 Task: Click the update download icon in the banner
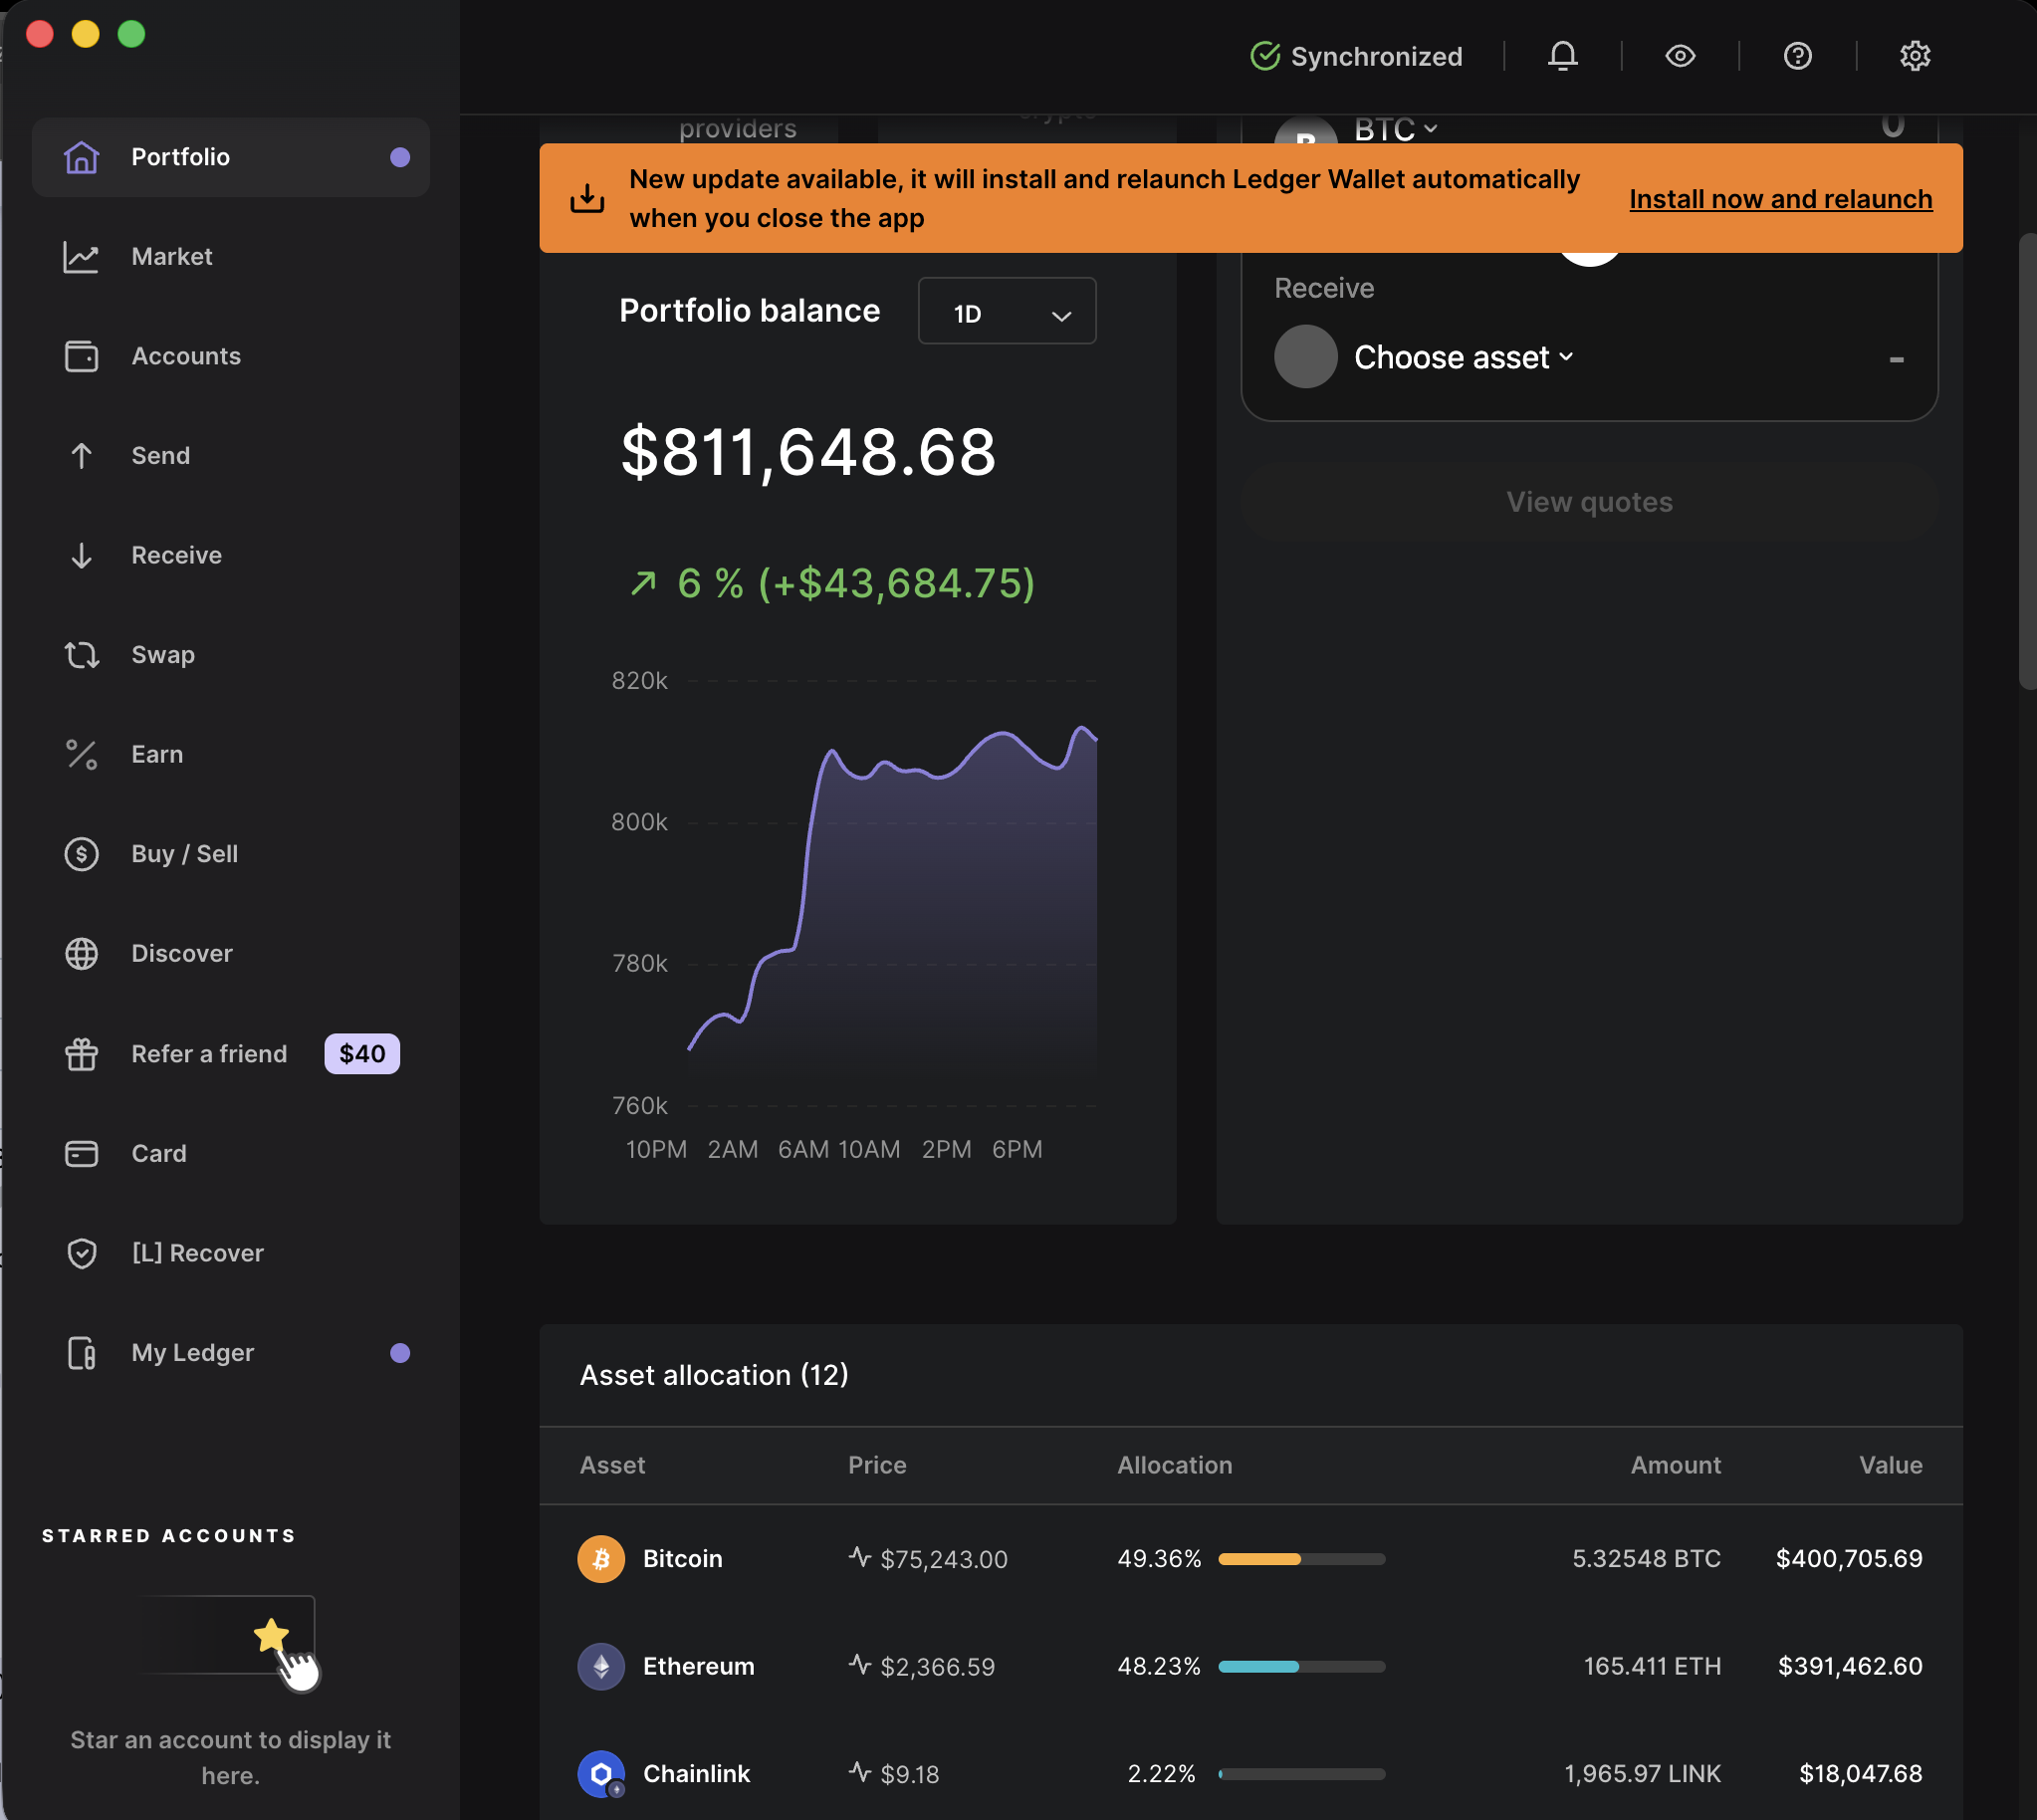587,198
